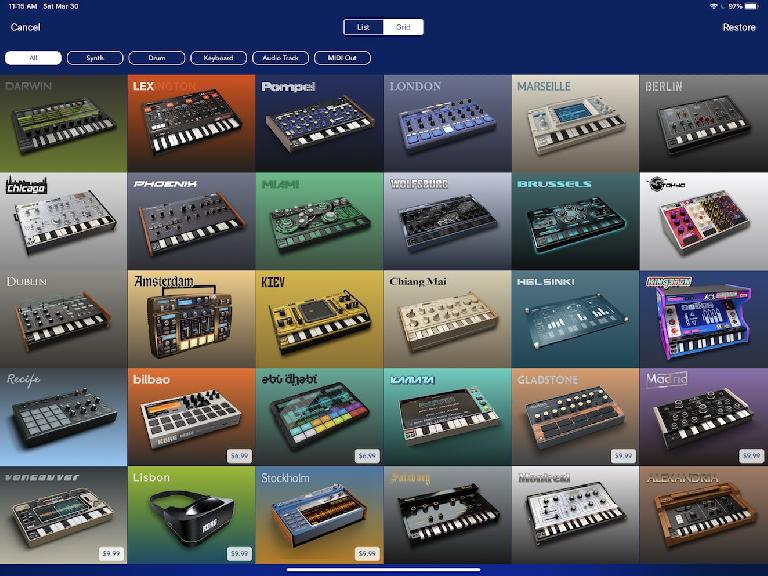The width and height of the screenshot is (768, 576).
Task: Tap the $9.99 price on Lisbon
Action: tap(239, 553)
